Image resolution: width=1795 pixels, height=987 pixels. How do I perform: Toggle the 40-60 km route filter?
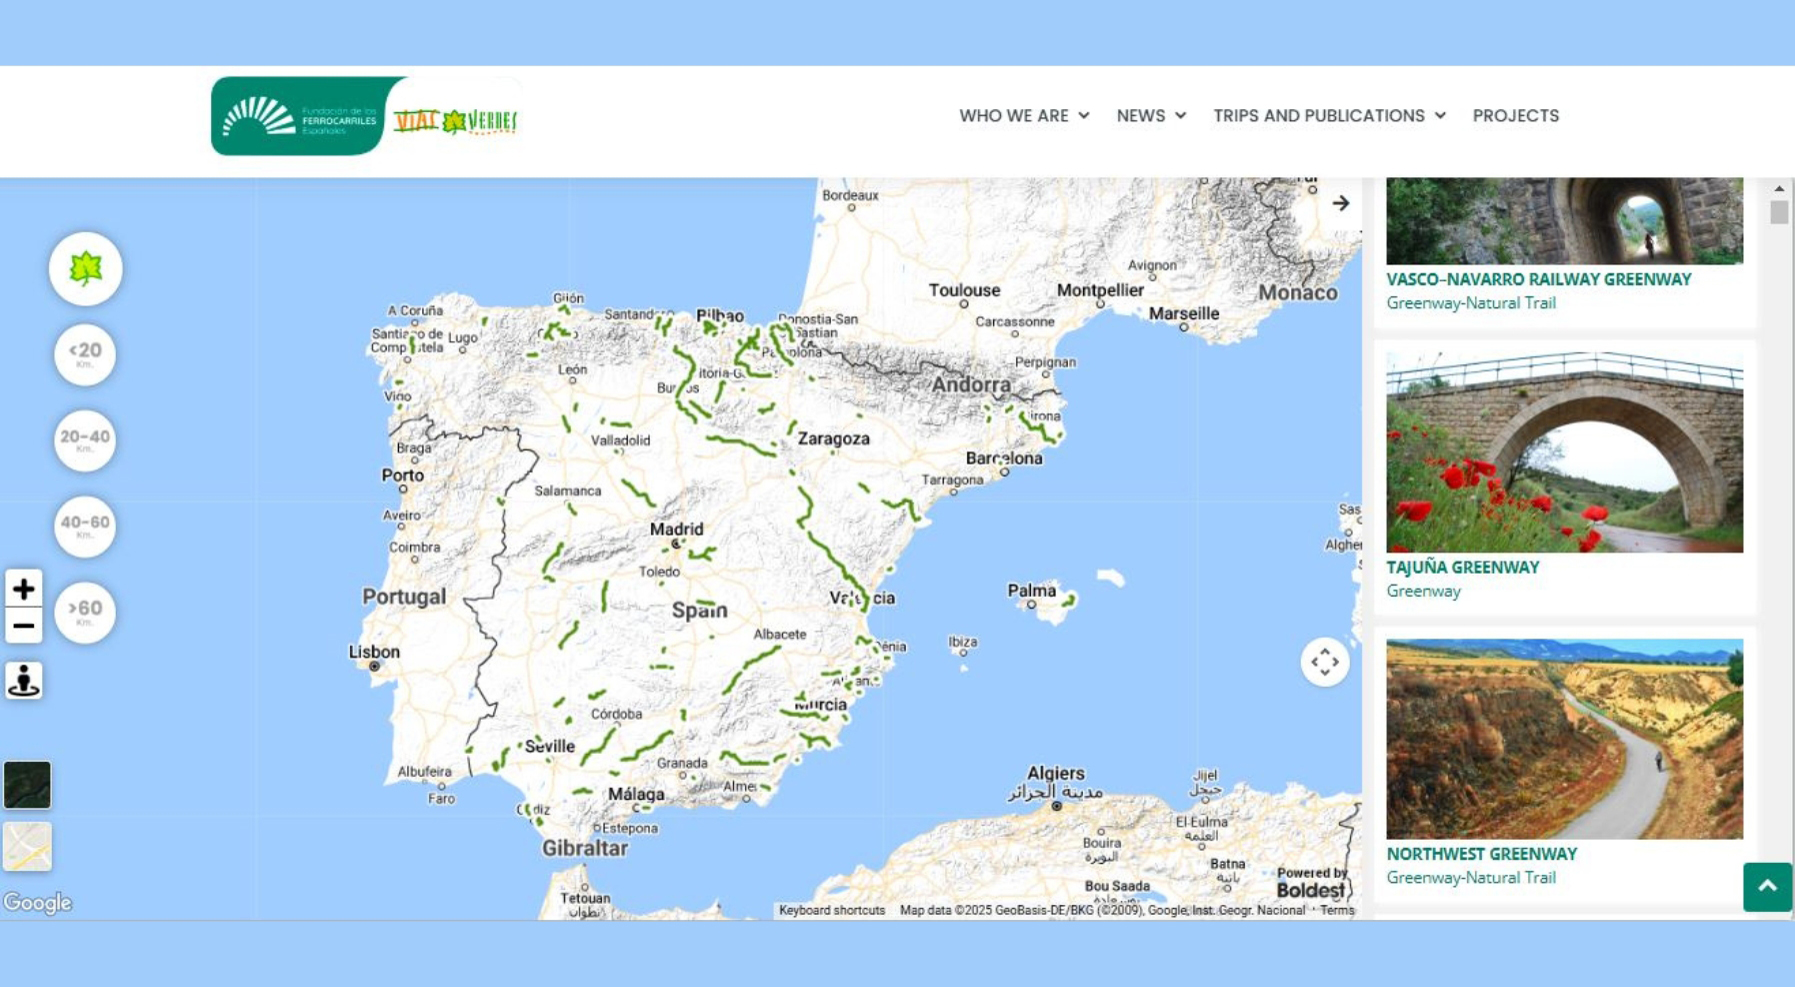[85, 527]
